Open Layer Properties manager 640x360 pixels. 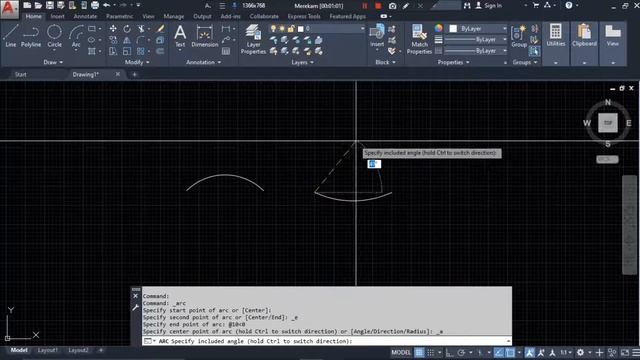253,39
